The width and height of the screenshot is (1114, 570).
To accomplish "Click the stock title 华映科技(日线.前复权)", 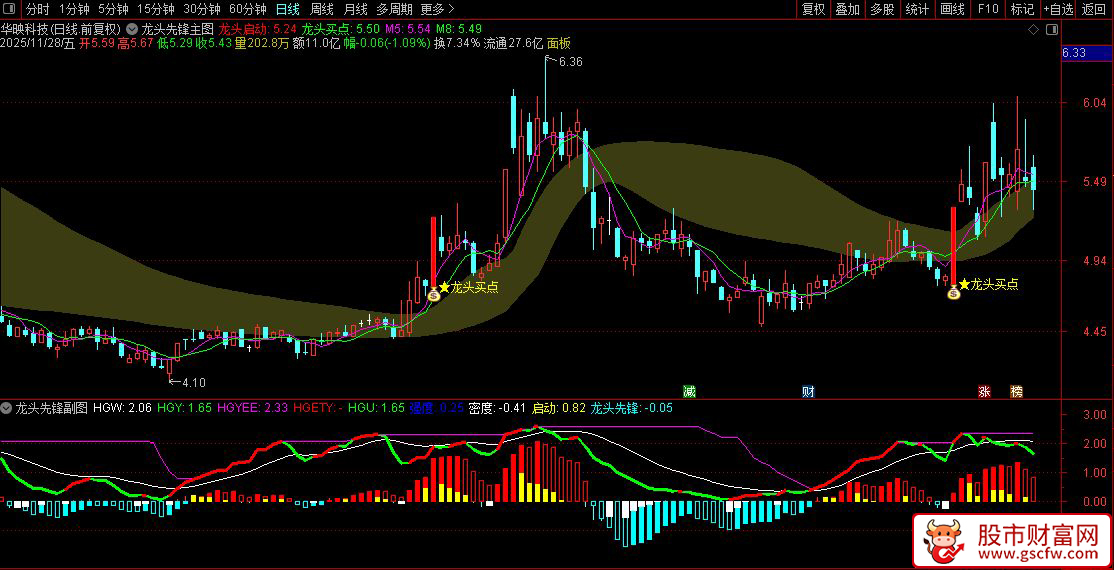I will pyautogui.click(x=62, y=30).
